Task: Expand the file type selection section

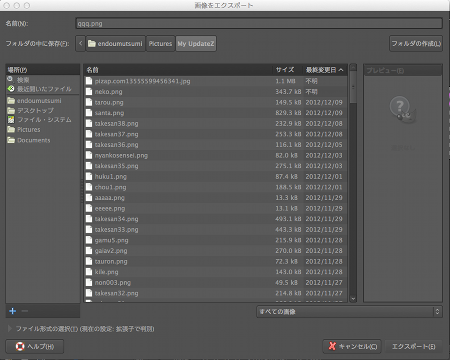Action: (10, 329)
